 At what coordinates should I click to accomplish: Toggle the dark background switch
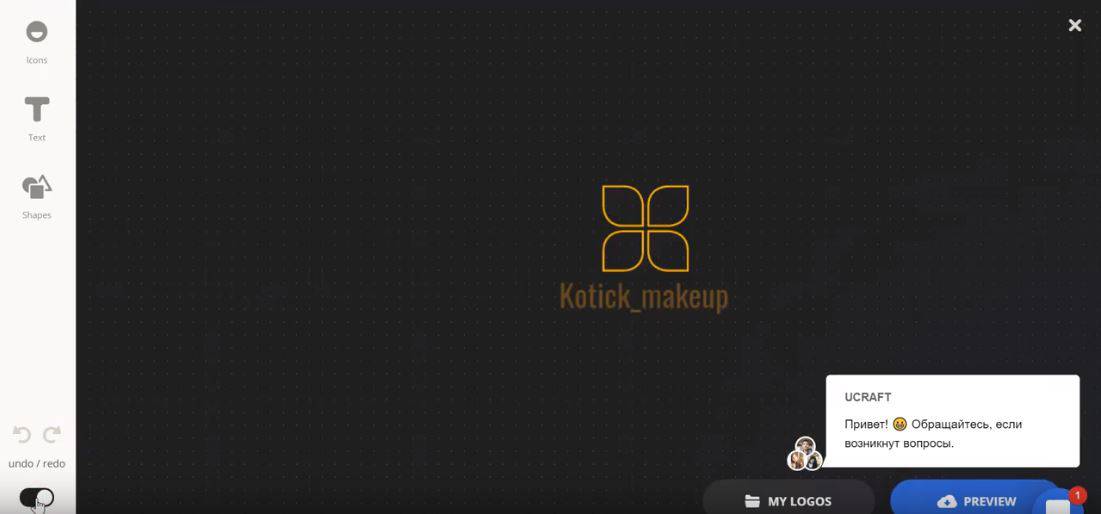(x=37, y=497)
